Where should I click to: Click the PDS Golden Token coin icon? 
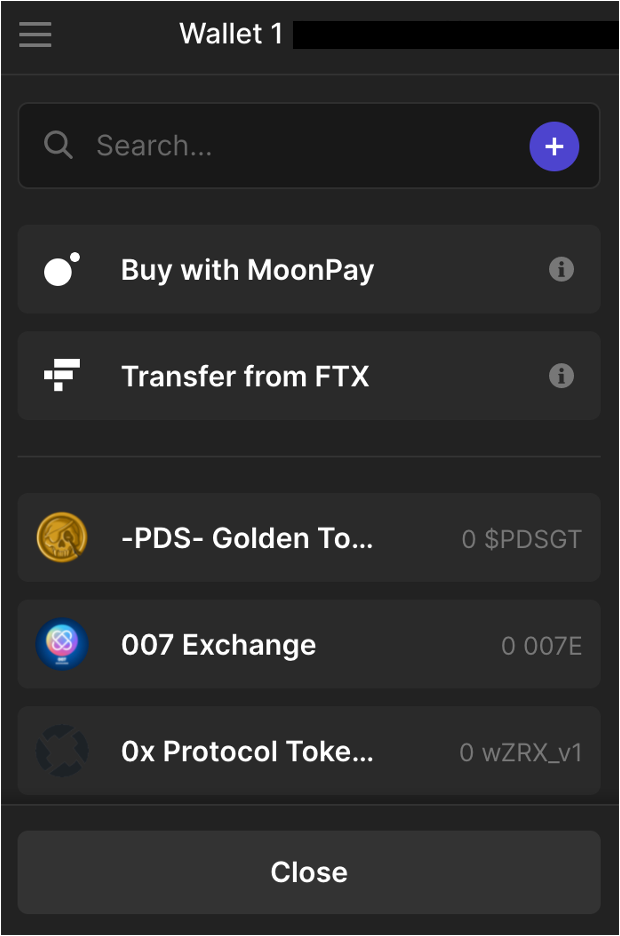pos(62,538)
